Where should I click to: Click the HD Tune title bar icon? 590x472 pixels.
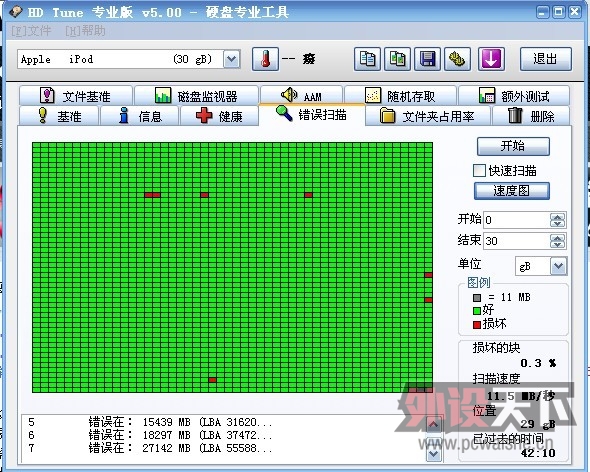(15, 12)
